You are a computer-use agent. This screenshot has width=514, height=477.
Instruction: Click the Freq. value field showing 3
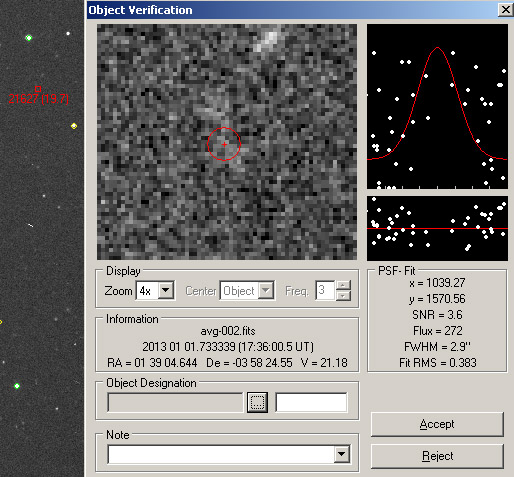[x=325, y=290]
